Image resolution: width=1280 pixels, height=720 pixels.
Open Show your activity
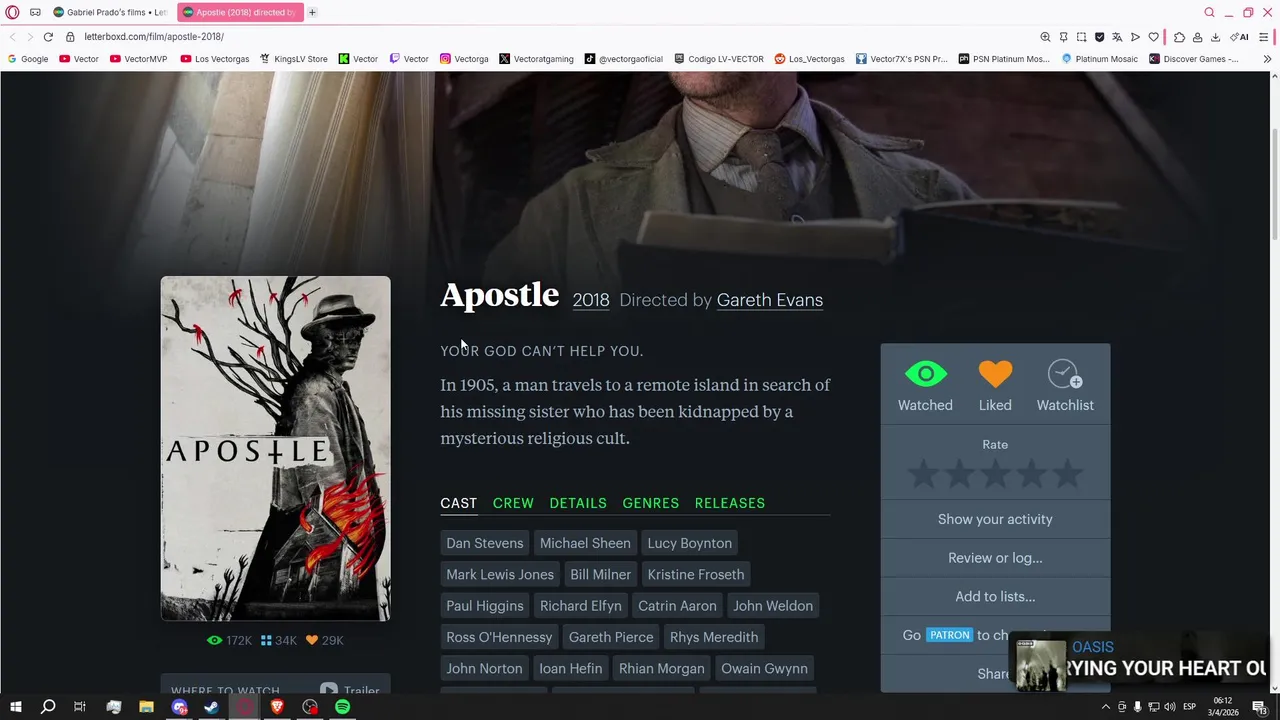pos(995,519)
